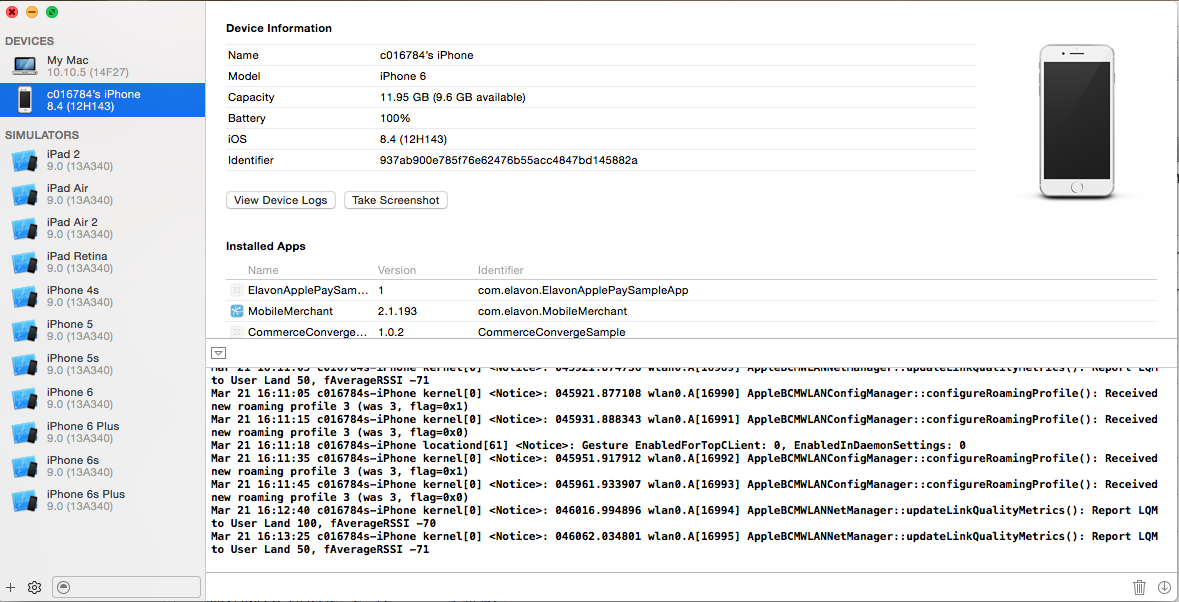Click the trash icon to clear console
Image resolution: width=1179 pixels, height=602 pixels.
click(1140, 587)
